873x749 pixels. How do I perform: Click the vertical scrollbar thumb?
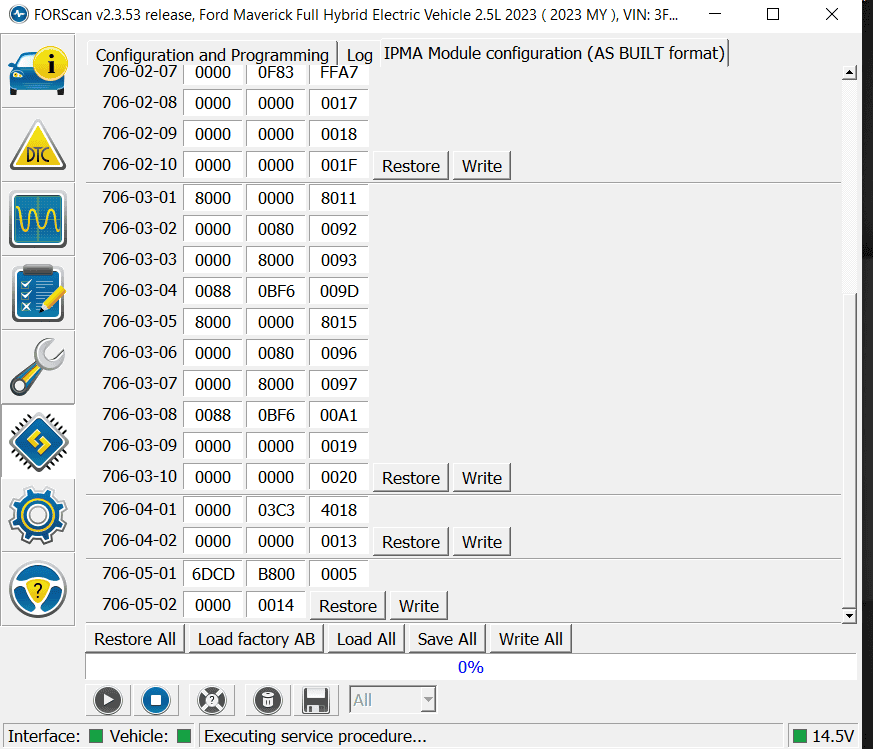pos(849,449)
